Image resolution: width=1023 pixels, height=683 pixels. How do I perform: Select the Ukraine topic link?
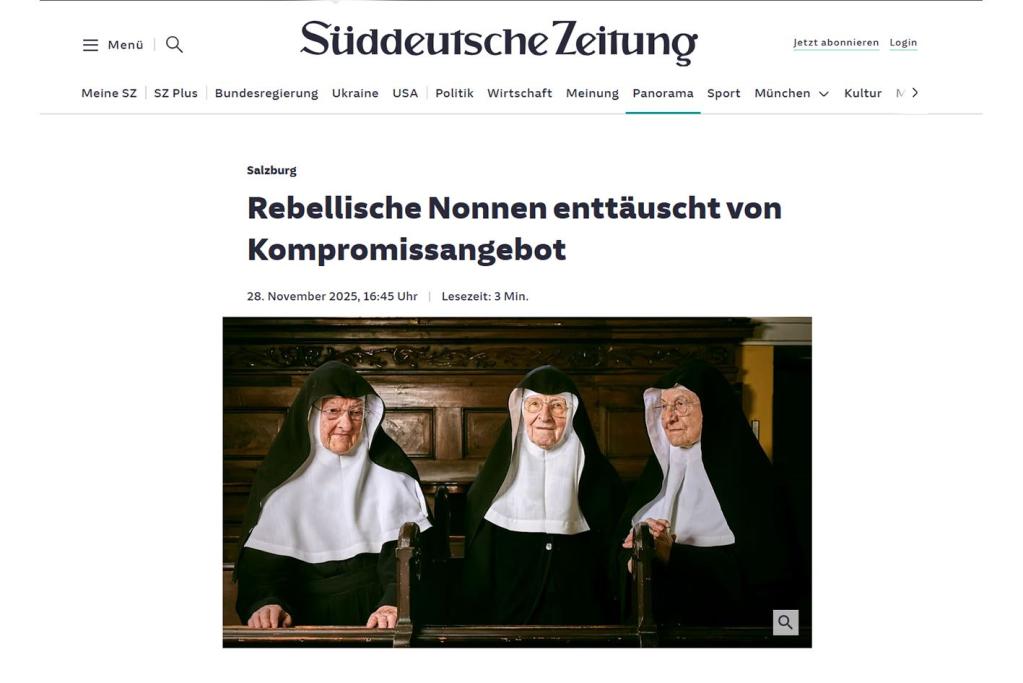click(355, 93)
